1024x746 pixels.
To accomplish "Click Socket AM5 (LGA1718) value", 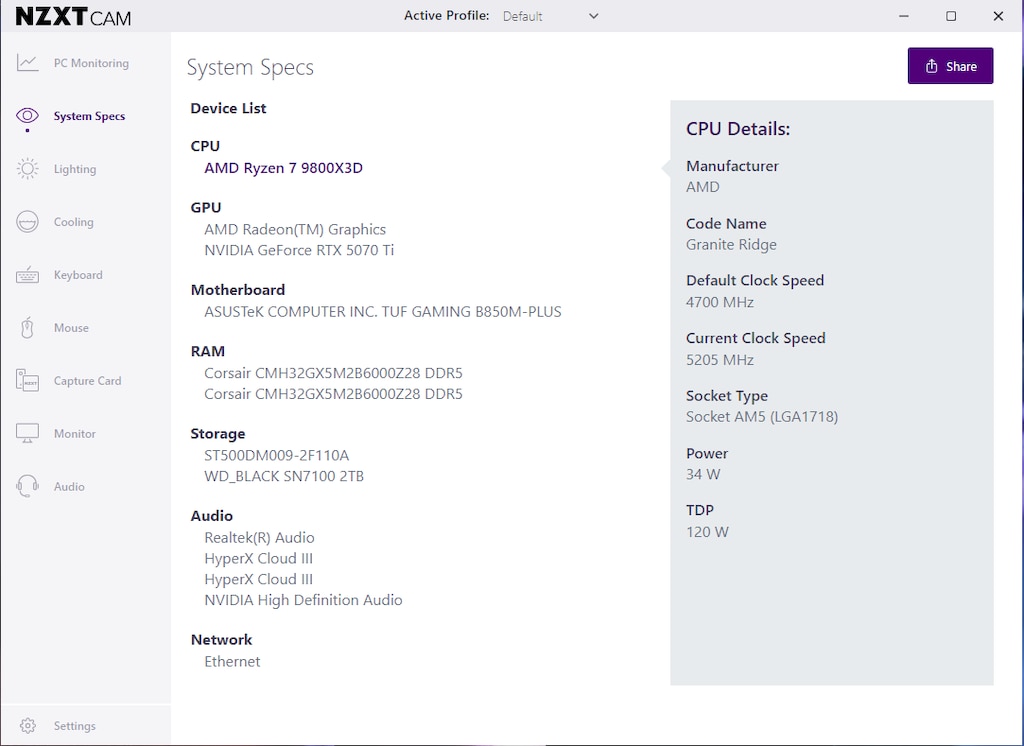I will 761,417.
